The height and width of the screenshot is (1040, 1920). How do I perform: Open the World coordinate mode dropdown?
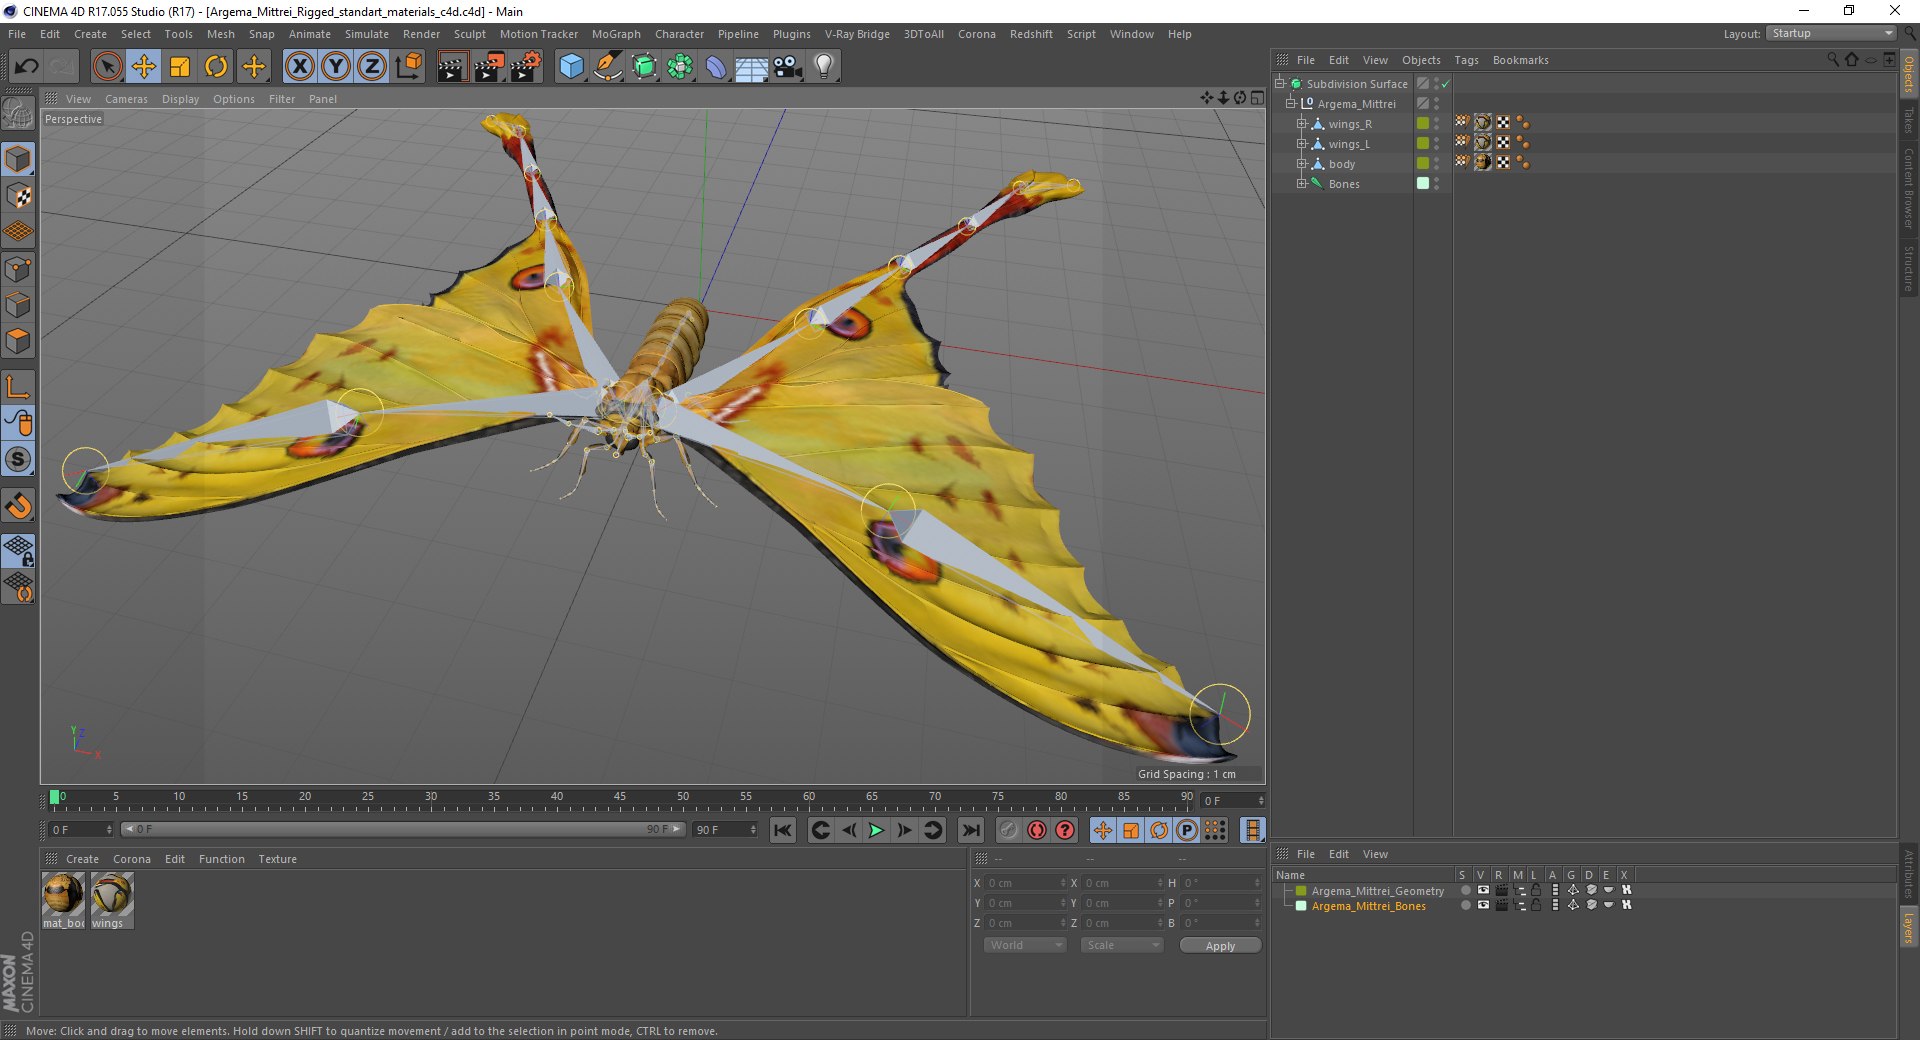tap(1025, 945)
